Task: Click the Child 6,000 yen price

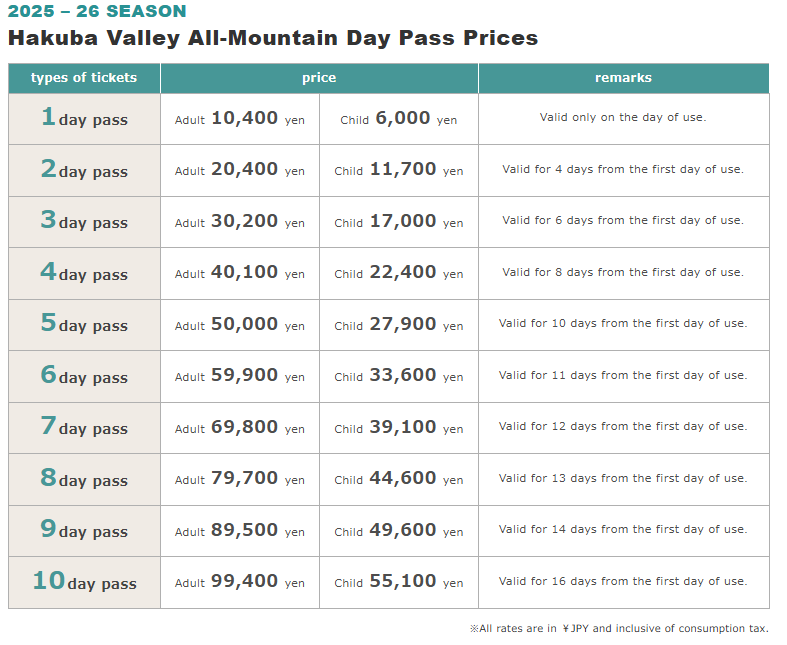Action: click(x=398, y=118)
